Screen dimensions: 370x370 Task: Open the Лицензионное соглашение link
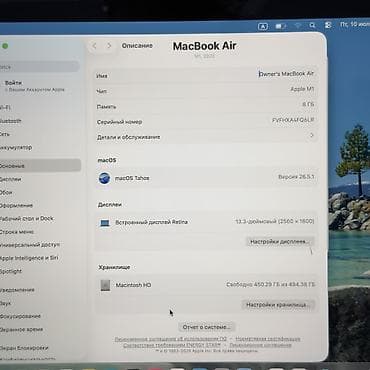pos(261,345)
